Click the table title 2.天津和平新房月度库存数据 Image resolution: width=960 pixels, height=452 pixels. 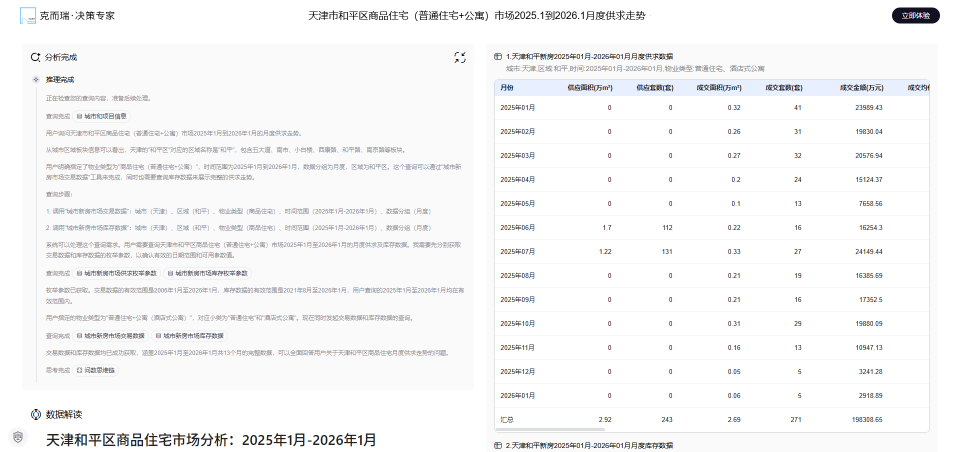590,445
